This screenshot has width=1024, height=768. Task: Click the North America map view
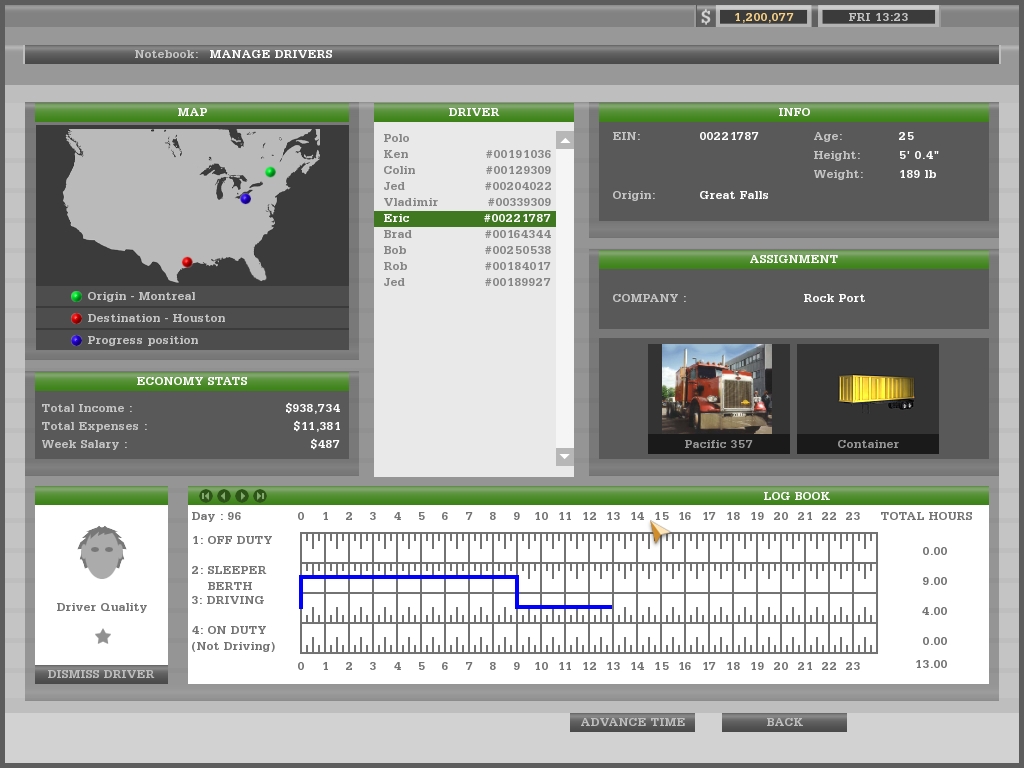pyautogui.click(x=192, y=205)
